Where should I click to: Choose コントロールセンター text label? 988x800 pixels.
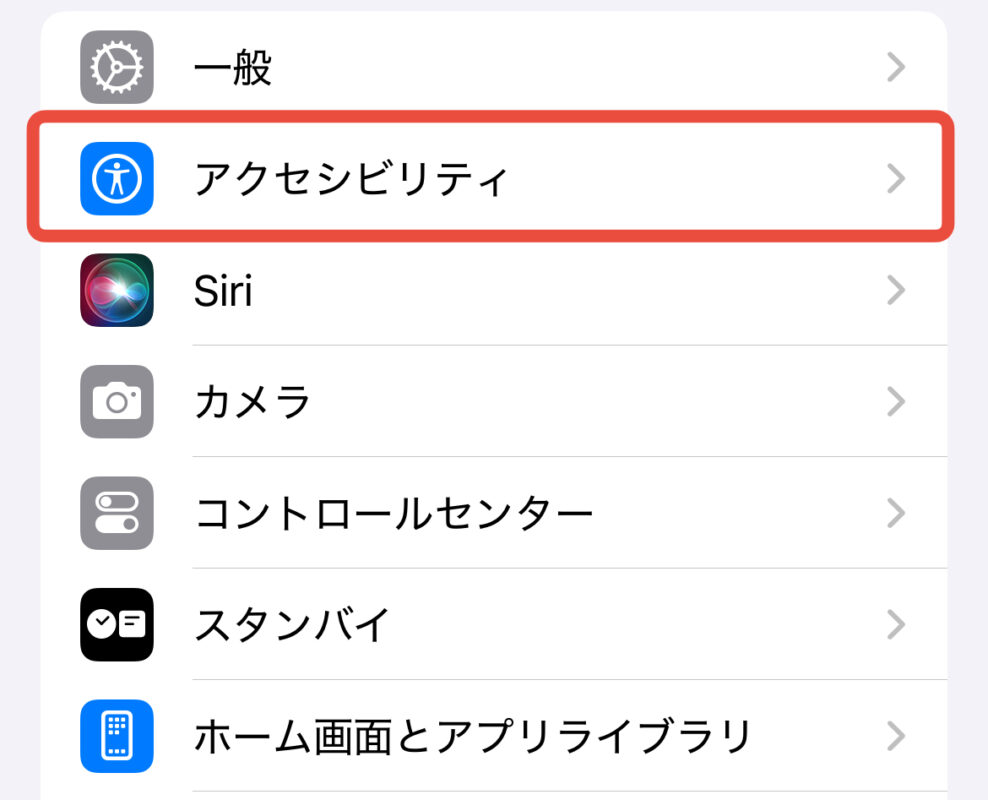click(393, 513)
